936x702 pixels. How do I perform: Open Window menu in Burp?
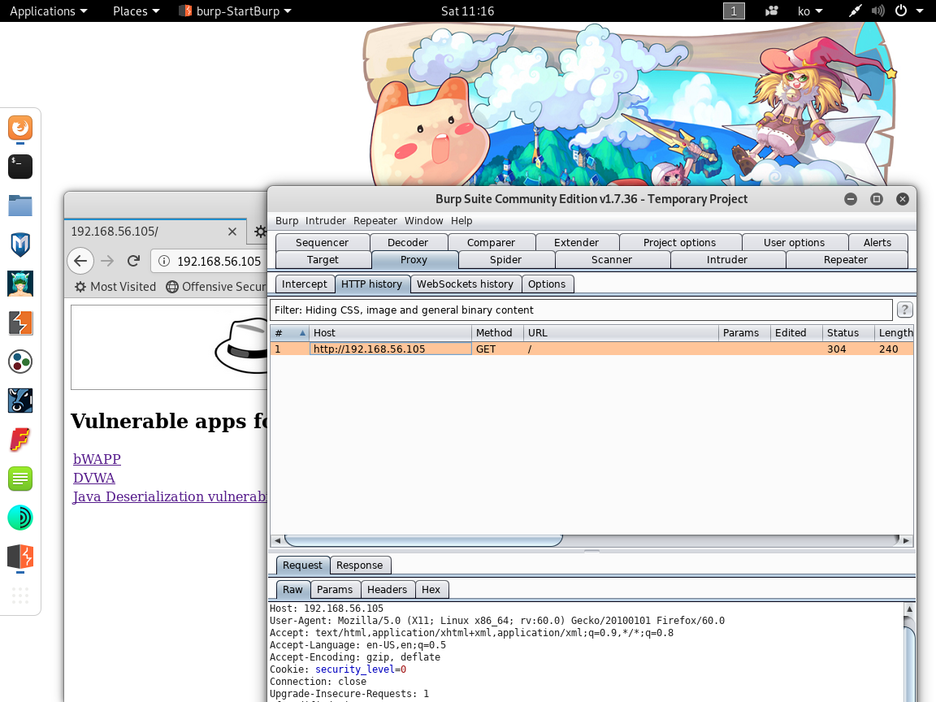[x=424, y=220]
